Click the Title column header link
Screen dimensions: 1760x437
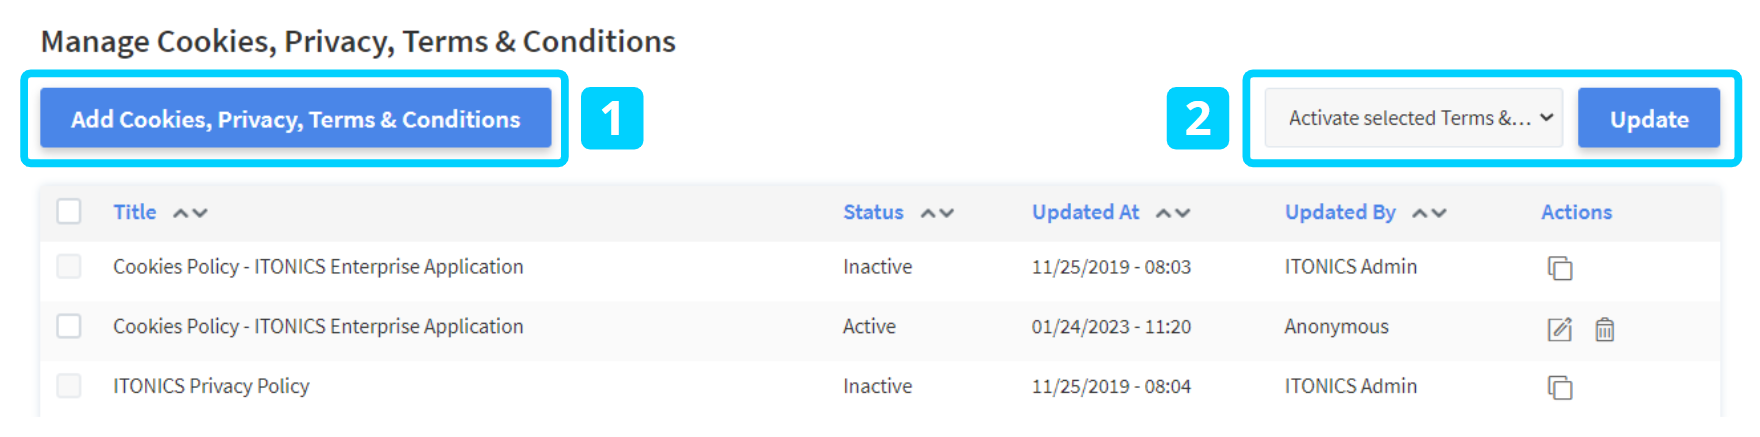pos(135,212)
